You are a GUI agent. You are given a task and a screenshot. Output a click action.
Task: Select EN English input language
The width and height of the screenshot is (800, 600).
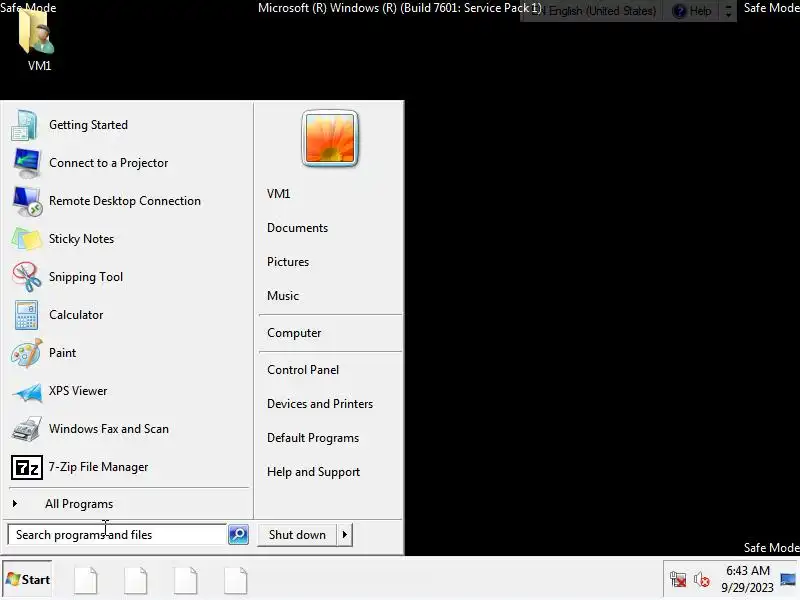[595, 11]
